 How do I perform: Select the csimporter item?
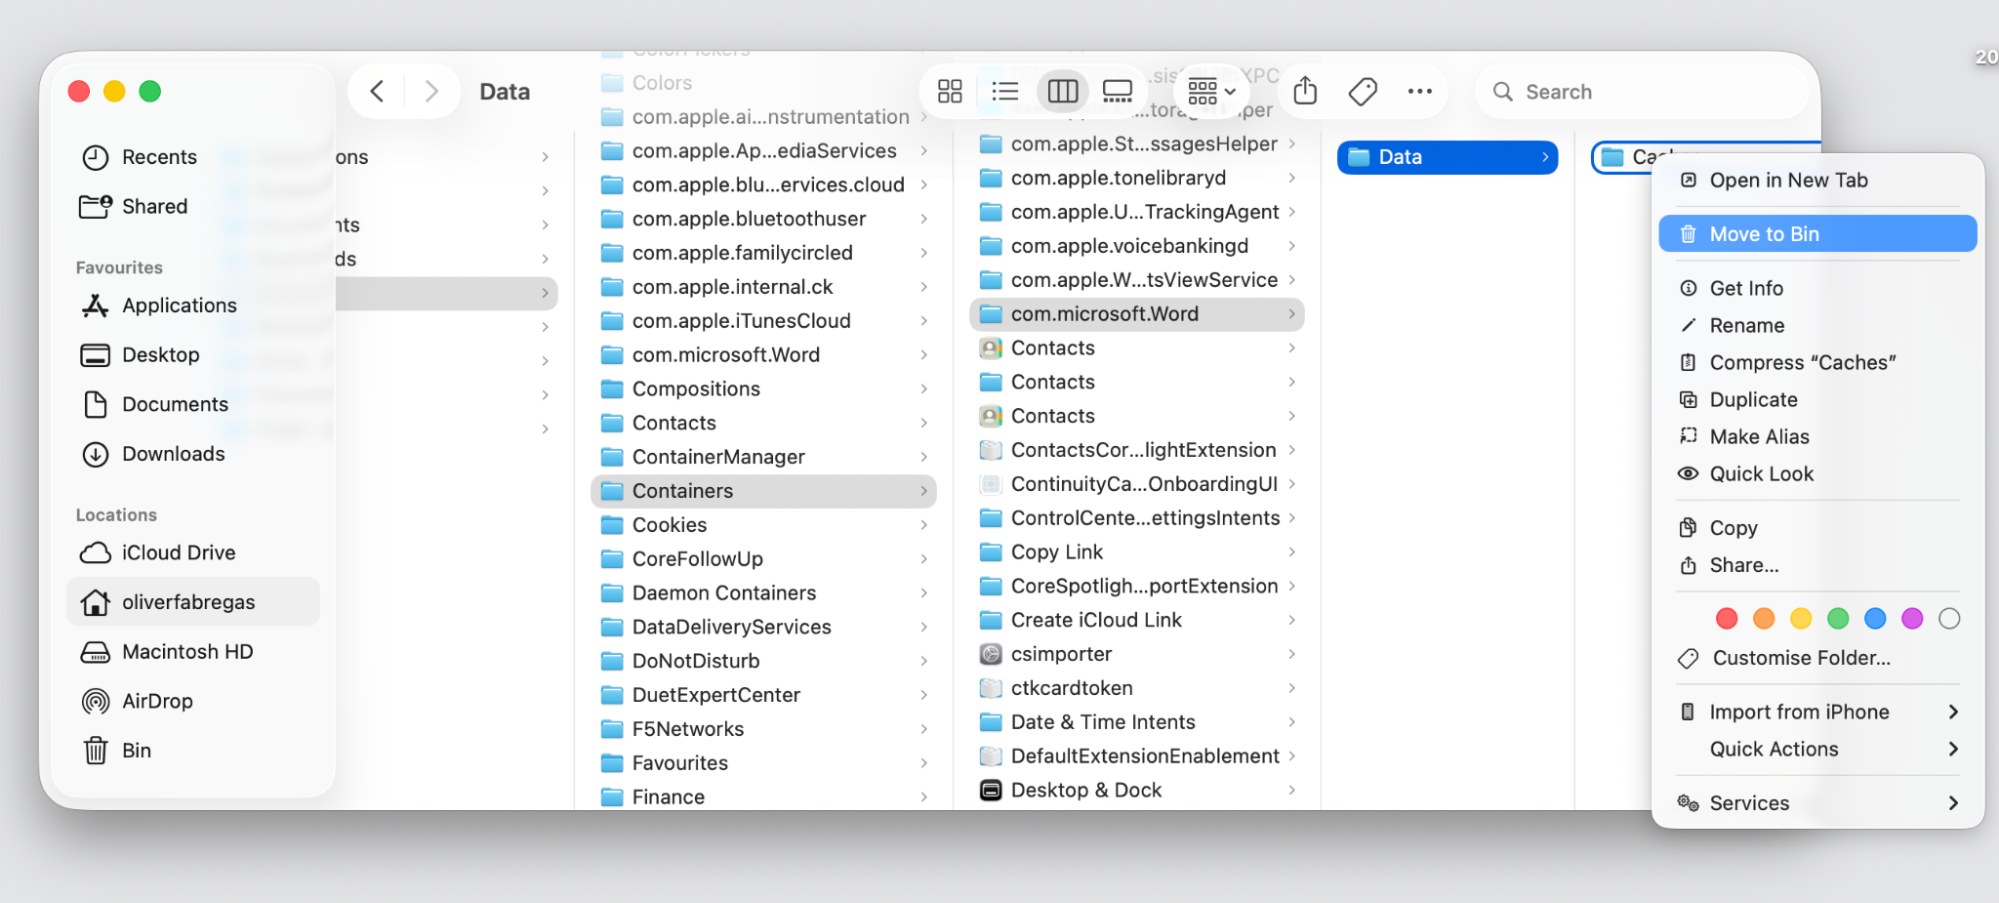1136,654
